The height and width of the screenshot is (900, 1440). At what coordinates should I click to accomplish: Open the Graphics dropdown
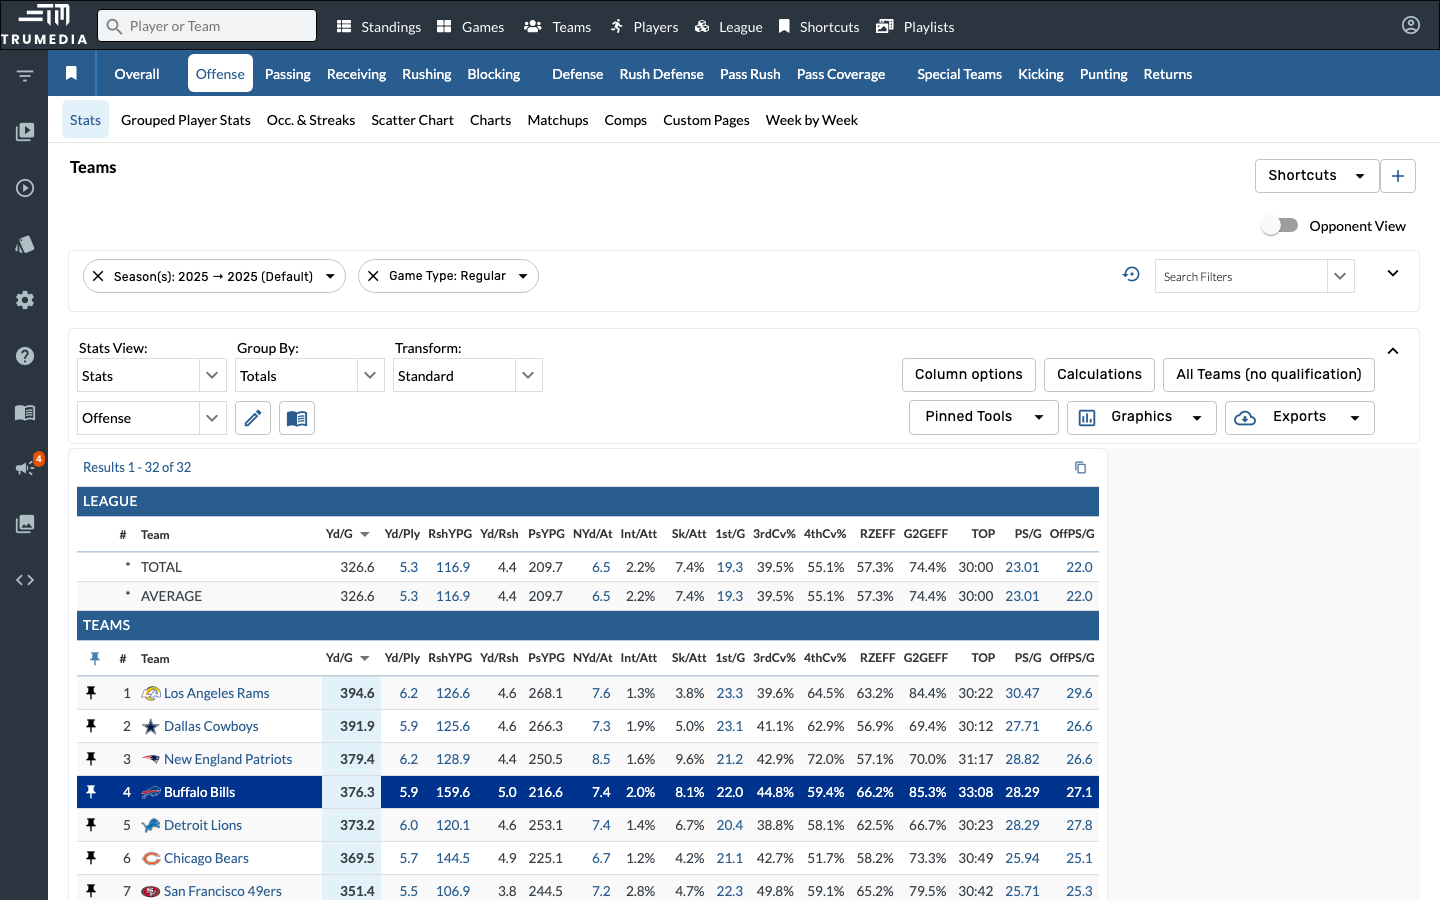[1142, 417]
